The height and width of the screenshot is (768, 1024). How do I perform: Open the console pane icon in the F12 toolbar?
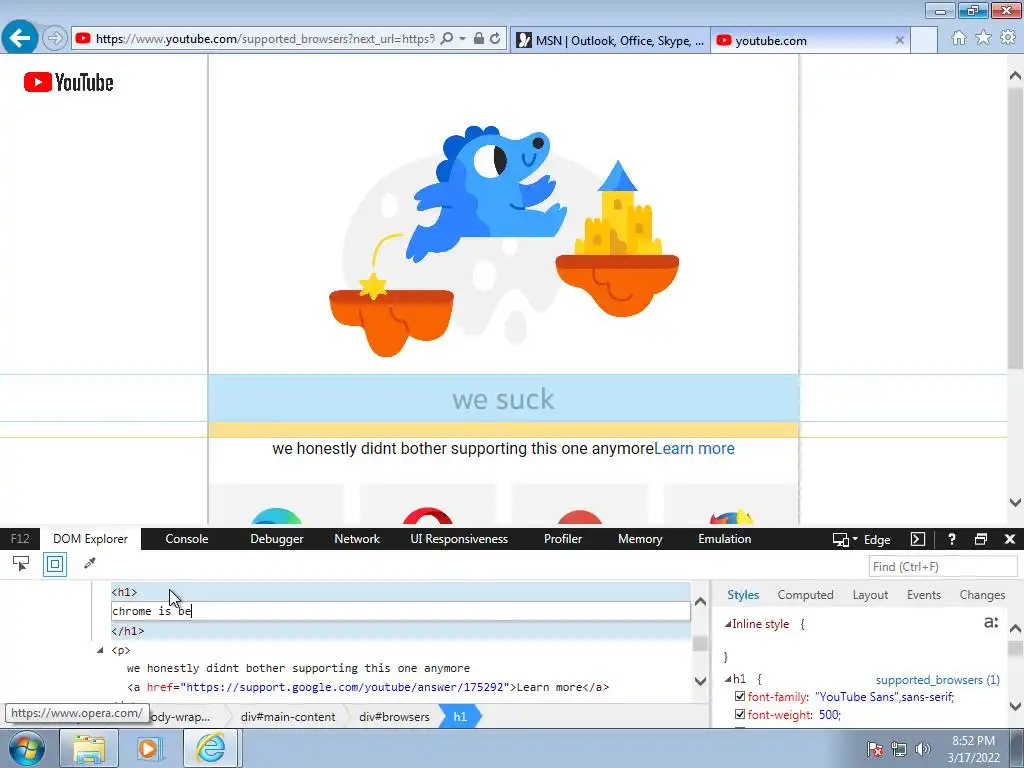coord(918,539)
